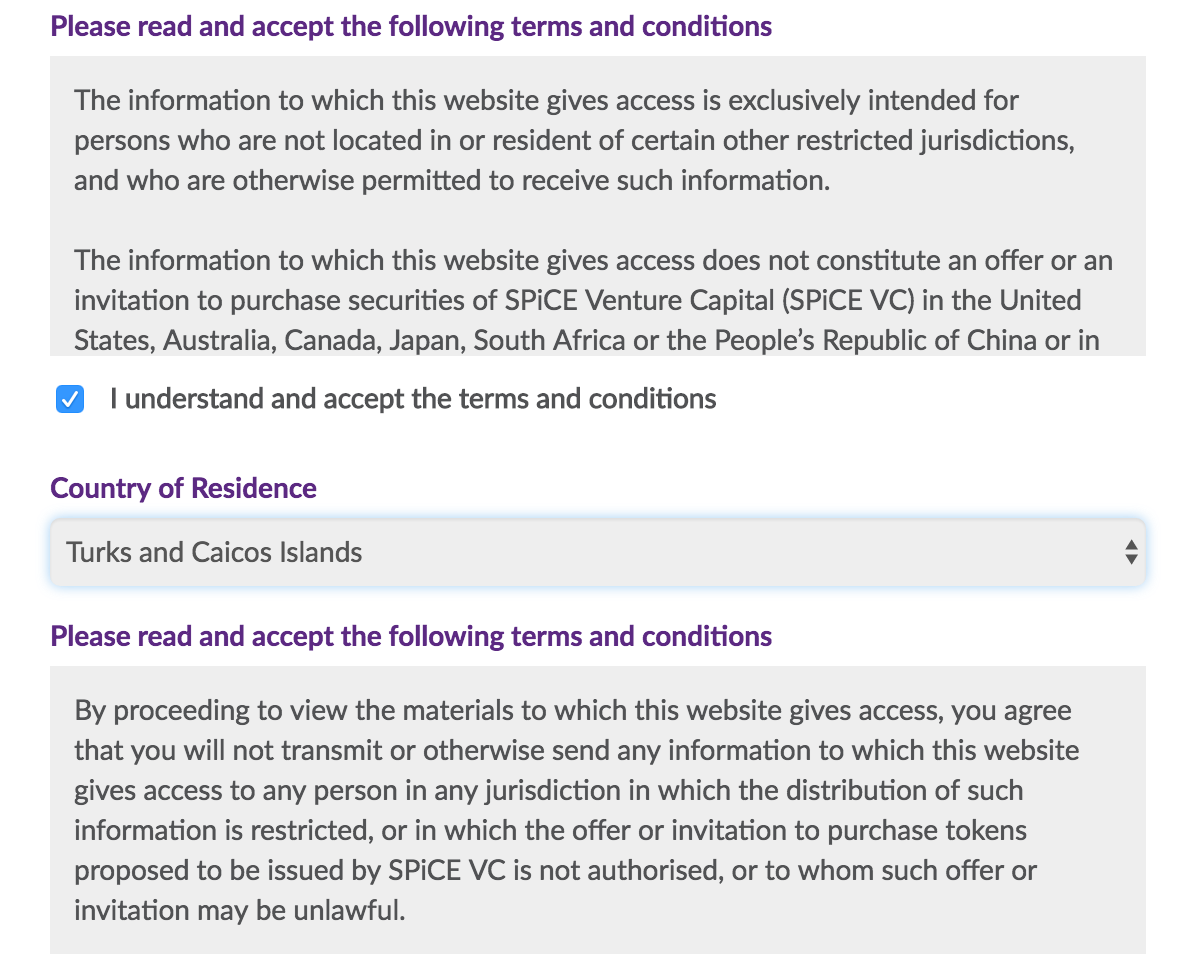Screen dimensions: 1190x974
Task: Click the paragraph starting 'The information to which this website gives access is exclusively'
Action: 575,140
